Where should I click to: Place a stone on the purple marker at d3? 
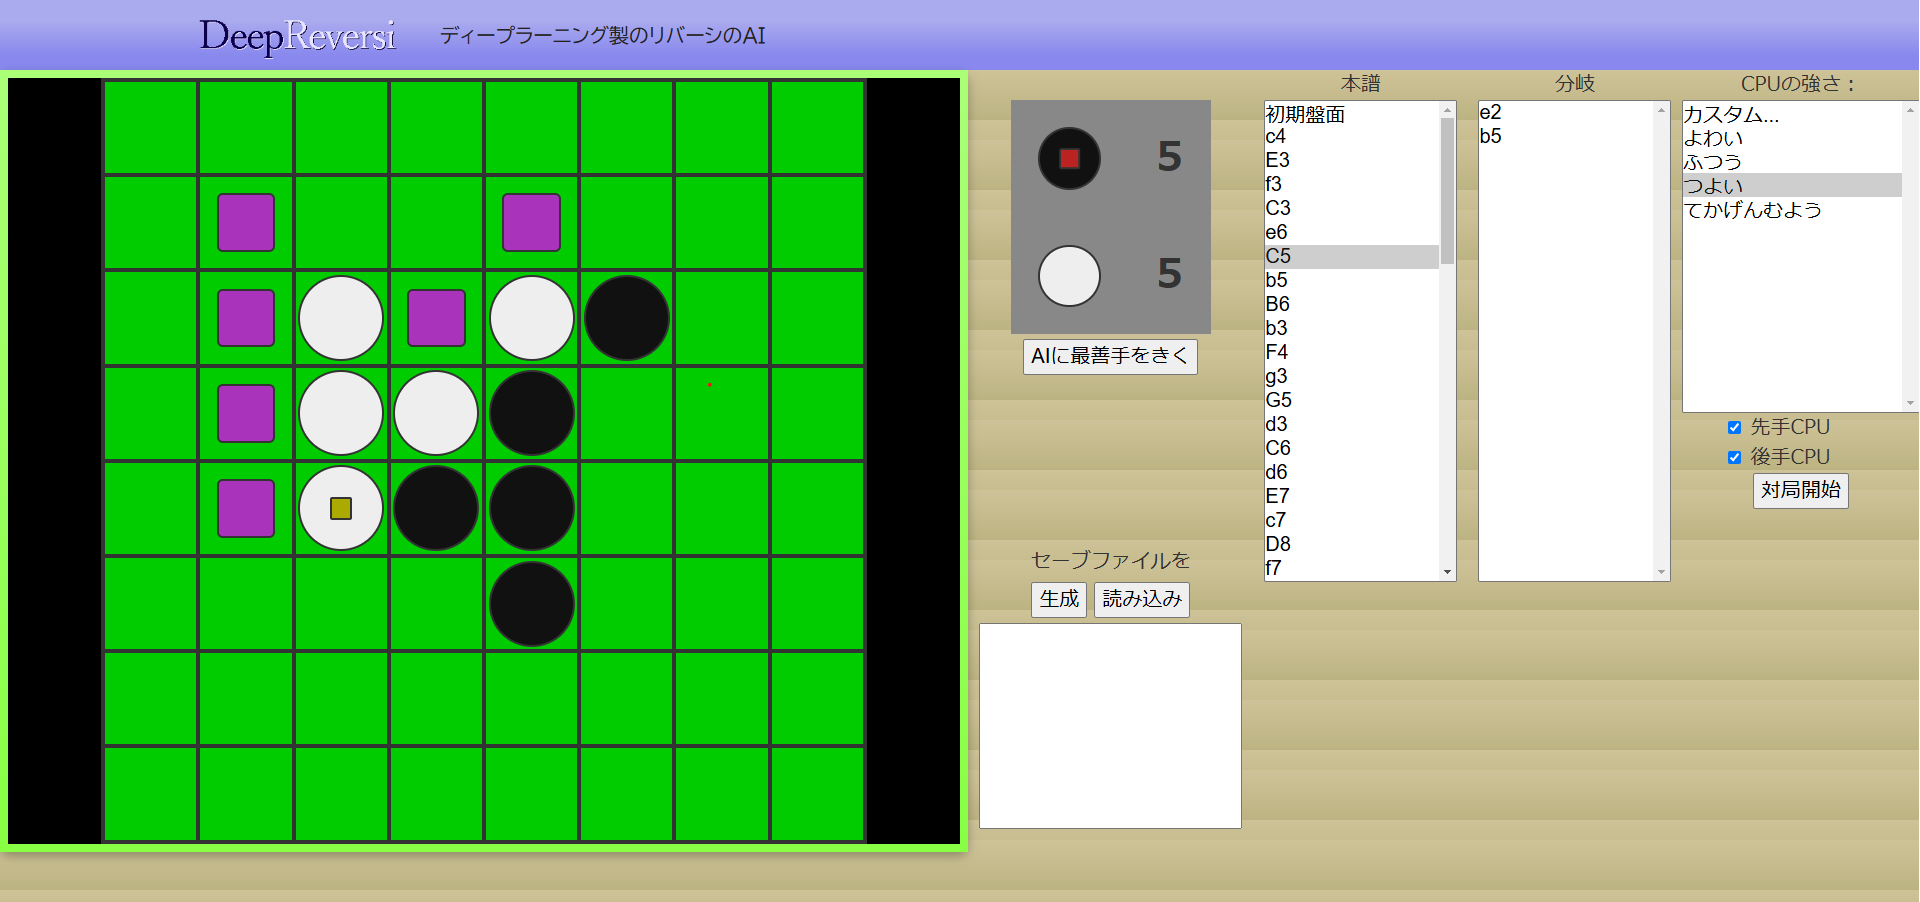pos(437,318)
